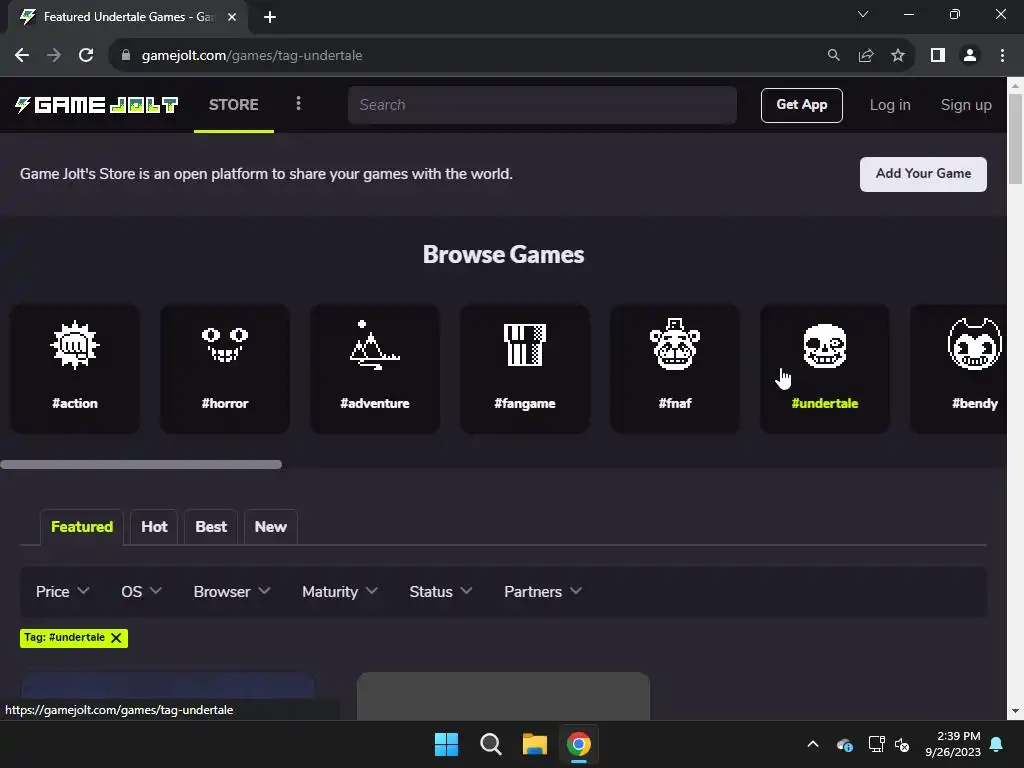Click the Chrome taskbar icon
The width and height of the screenshot is (1024, 768).
579,744
